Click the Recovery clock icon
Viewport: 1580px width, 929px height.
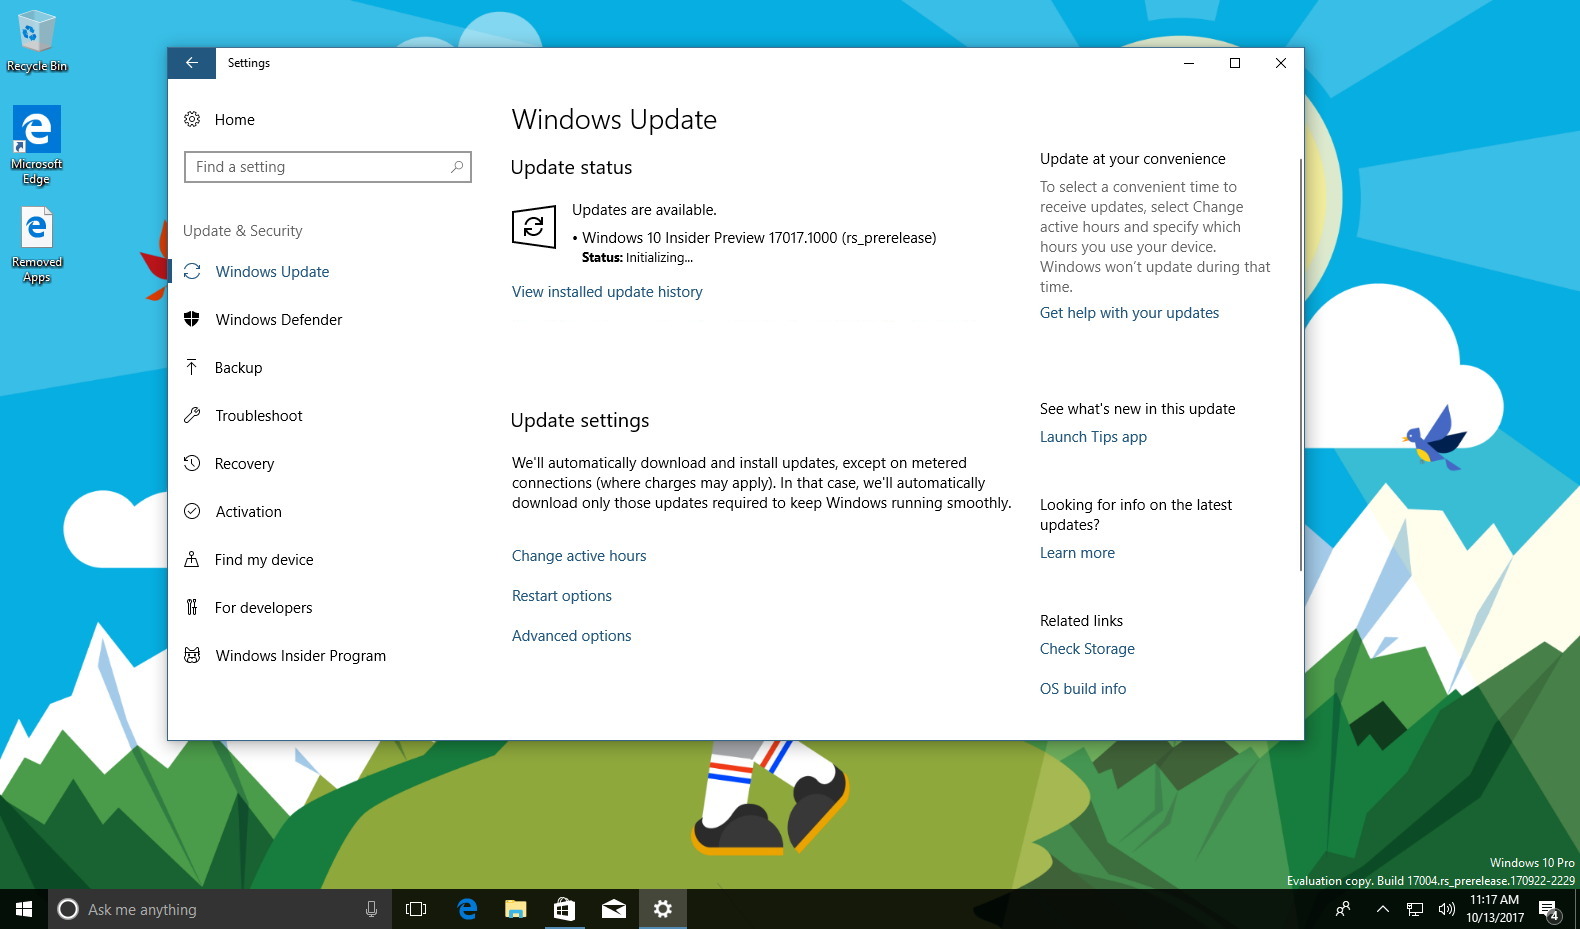[x=192, y=463]
